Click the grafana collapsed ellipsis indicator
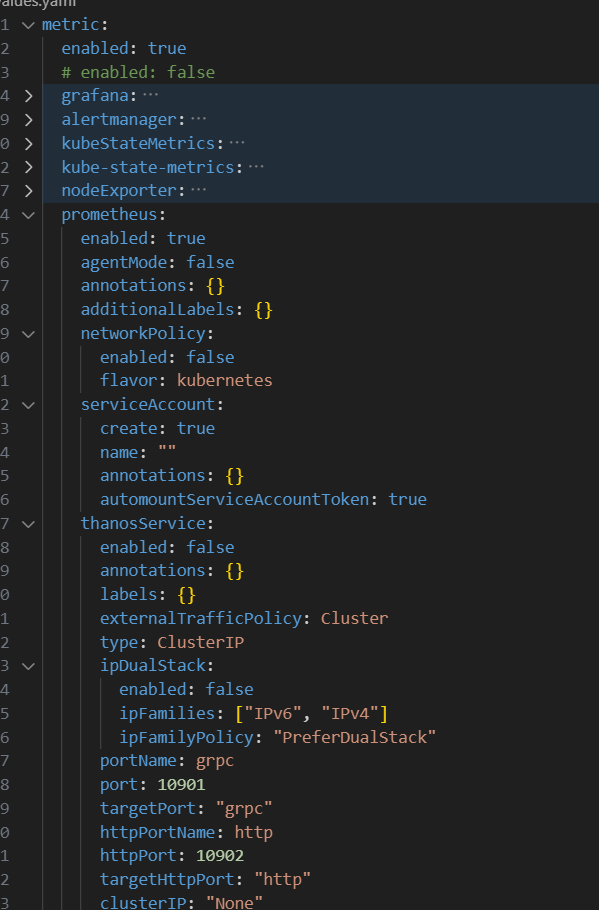This screenshot has width=599, height=910. 150,95
